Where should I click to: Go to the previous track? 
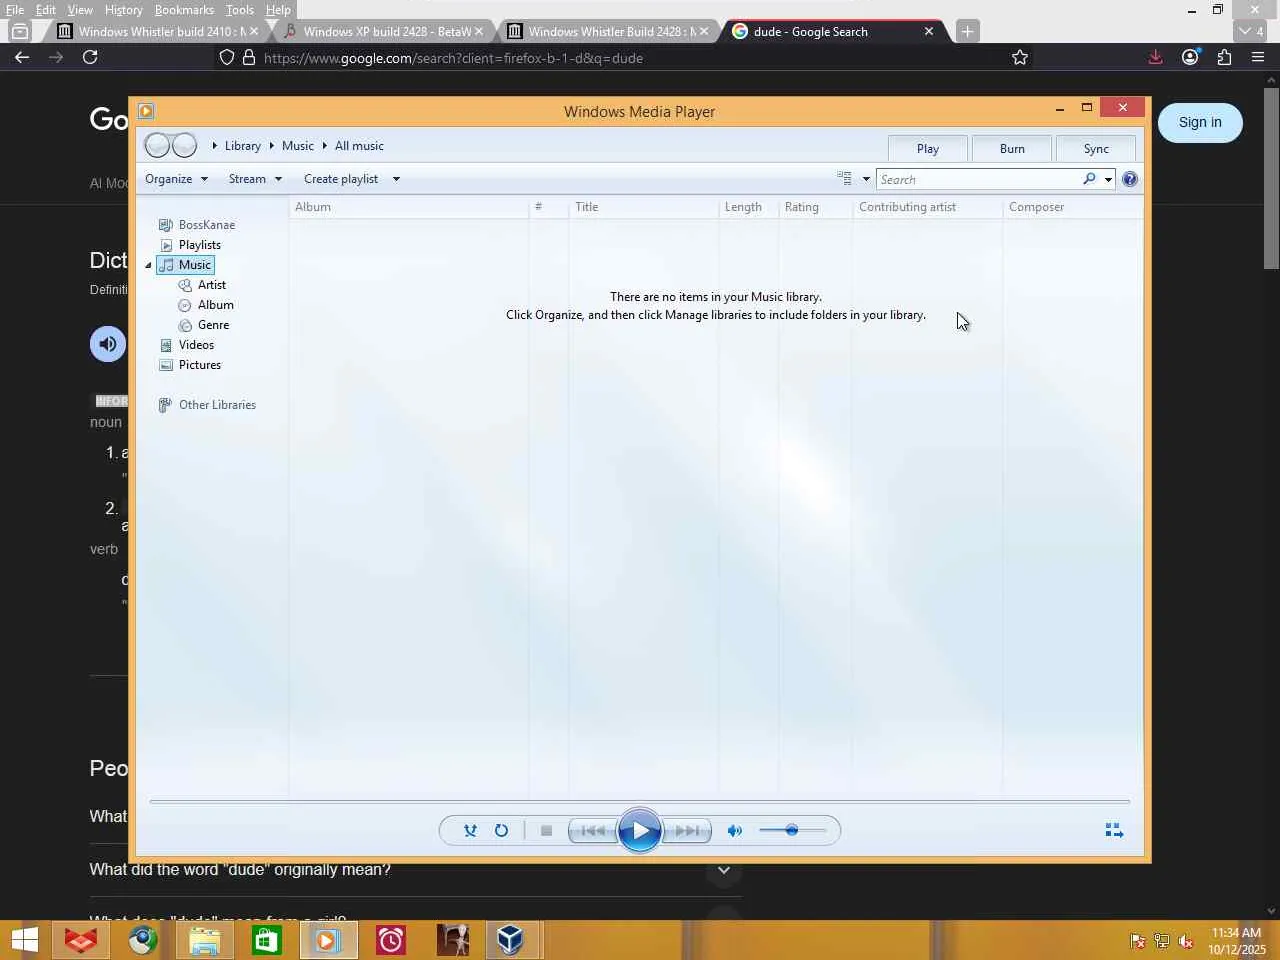[x=592, y=831]
